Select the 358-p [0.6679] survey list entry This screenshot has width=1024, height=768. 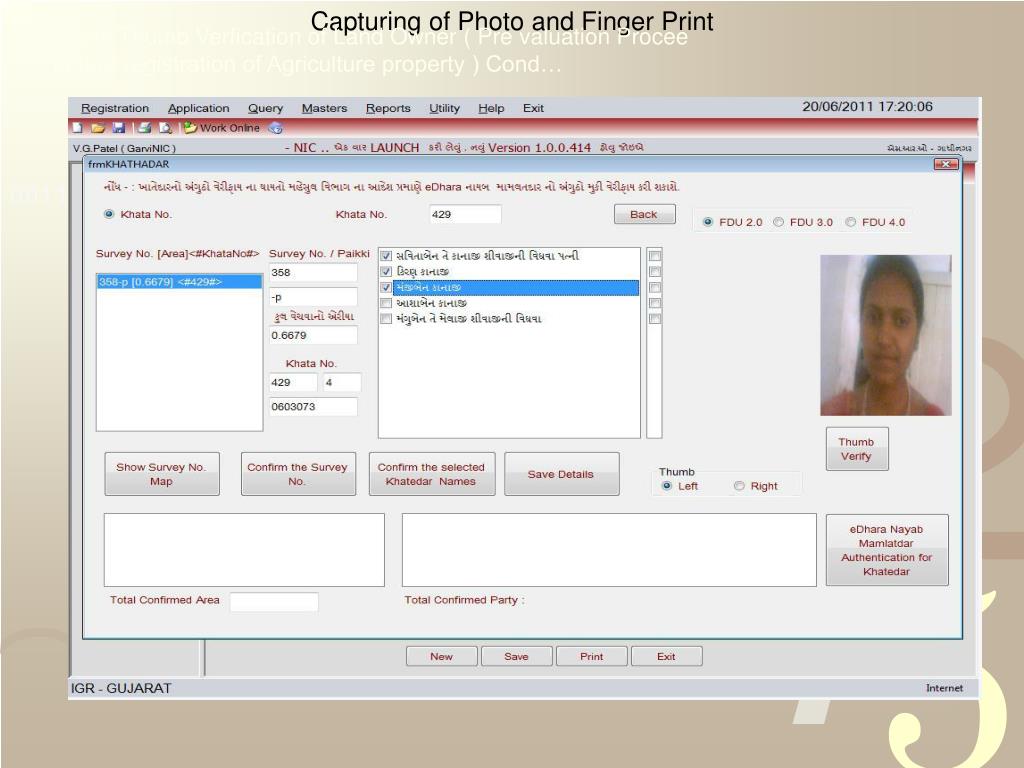(179, 282)
